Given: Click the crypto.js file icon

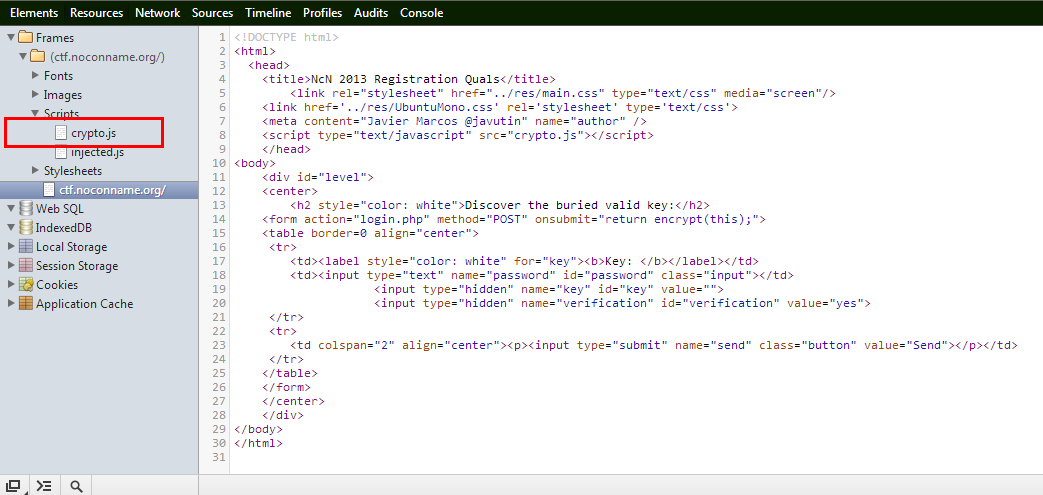Looking at the screenshot, I should pyautogui.click(x=61, y=133).
